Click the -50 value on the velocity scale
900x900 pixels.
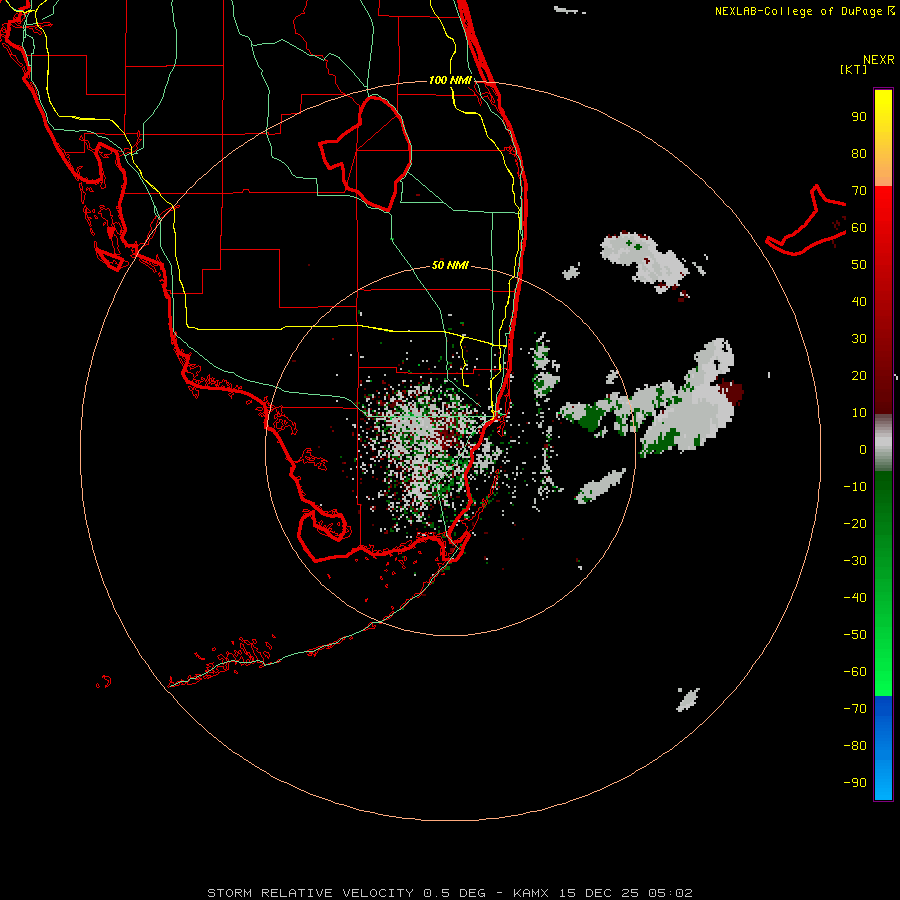tap(855, 635)
